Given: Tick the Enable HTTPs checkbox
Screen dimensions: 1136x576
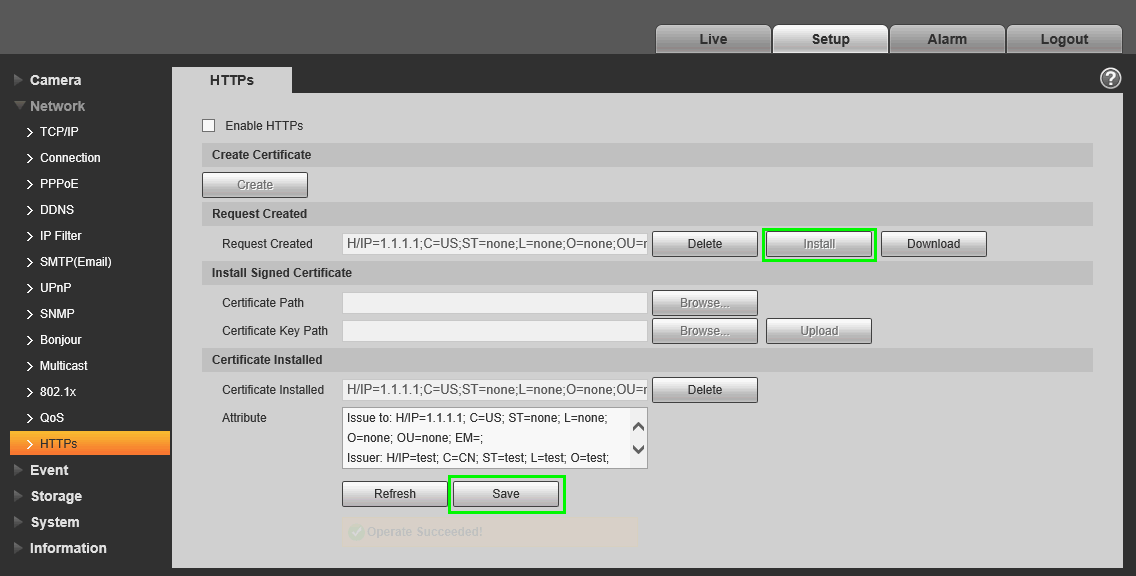Looking at the screenshot, I should pyautogui.click(x=209, y=125).
